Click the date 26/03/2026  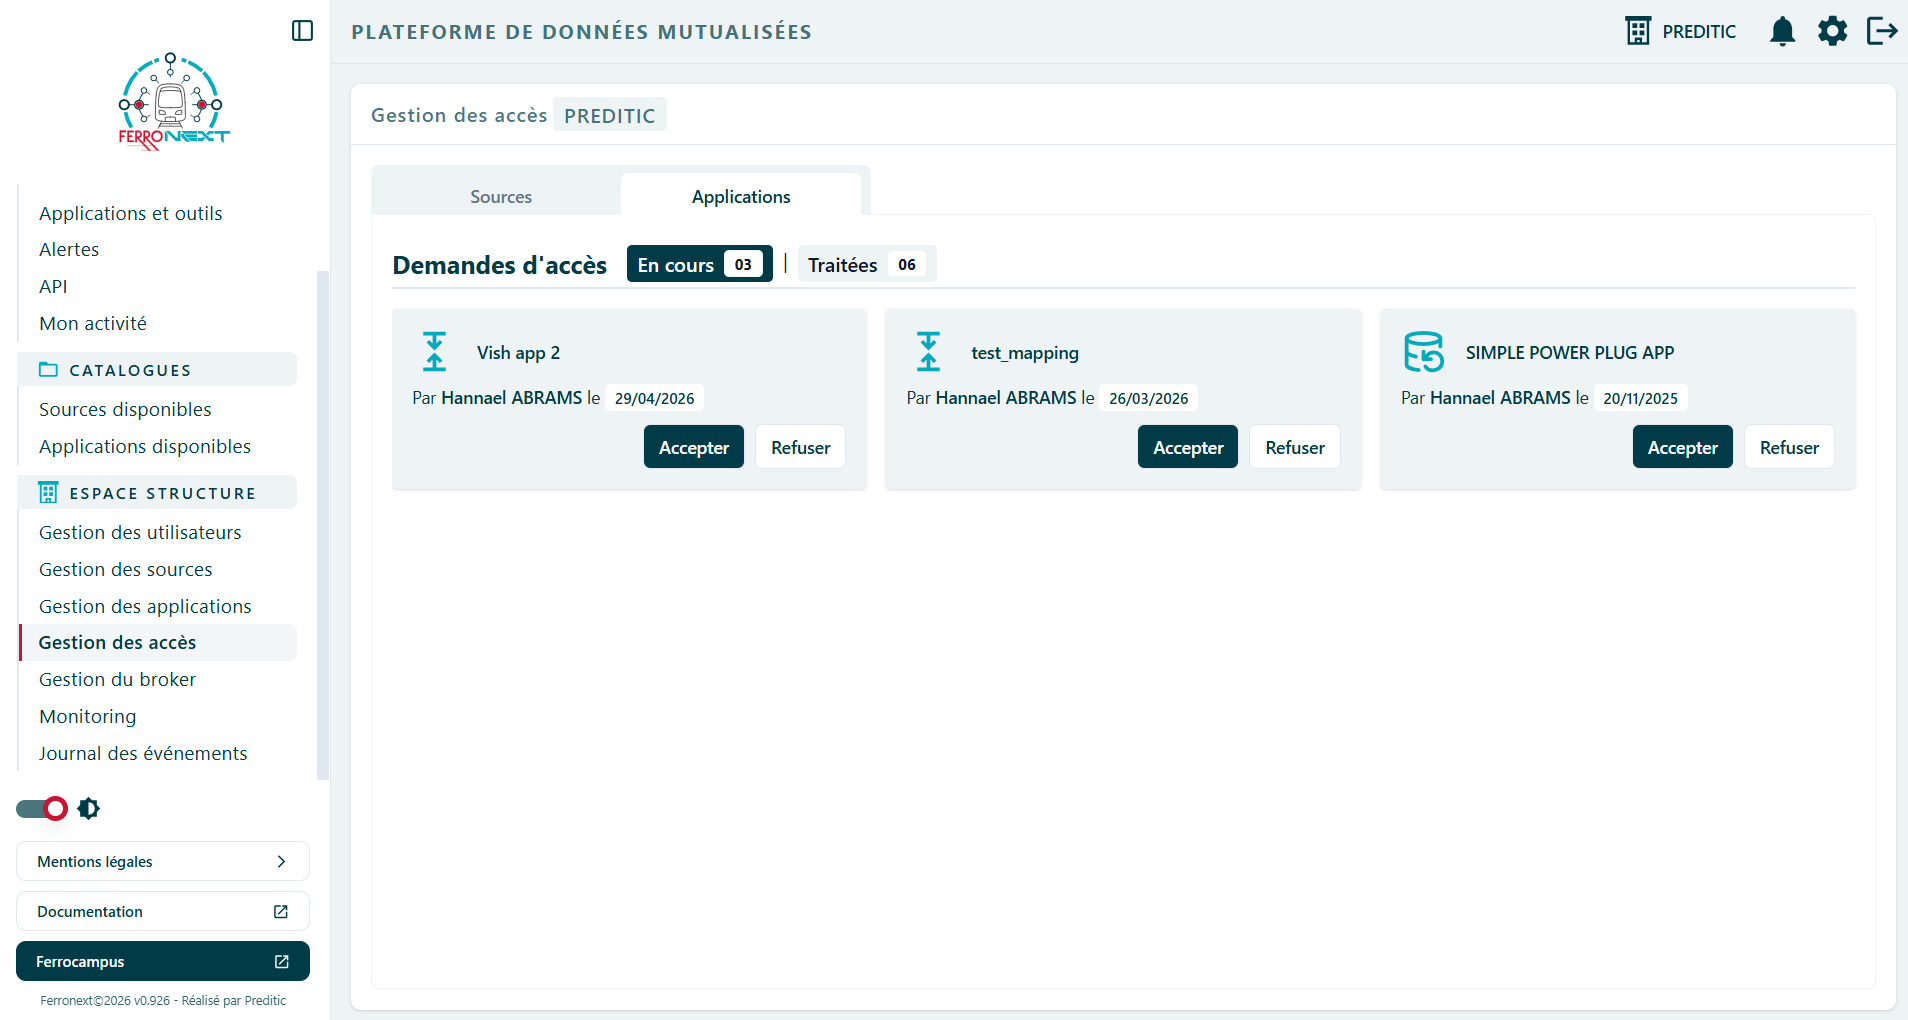click(x=1148, y=398)
